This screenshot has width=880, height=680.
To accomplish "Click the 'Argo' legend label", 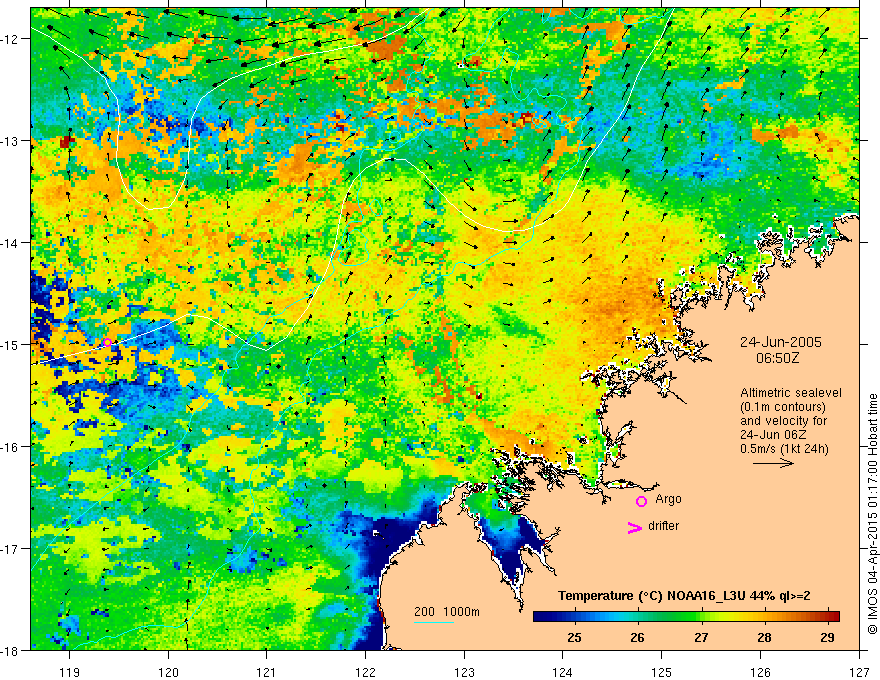I will (668, 499).
